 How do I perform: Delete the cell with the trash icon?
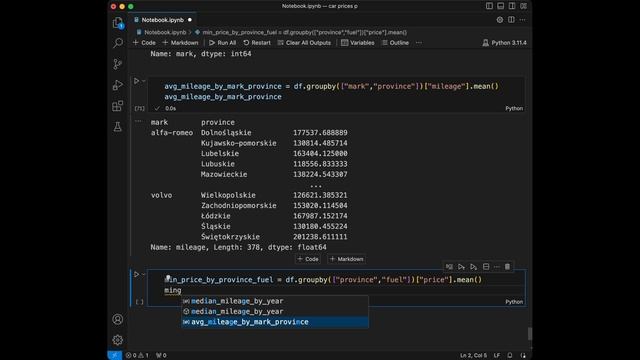[x=507, y=267]
